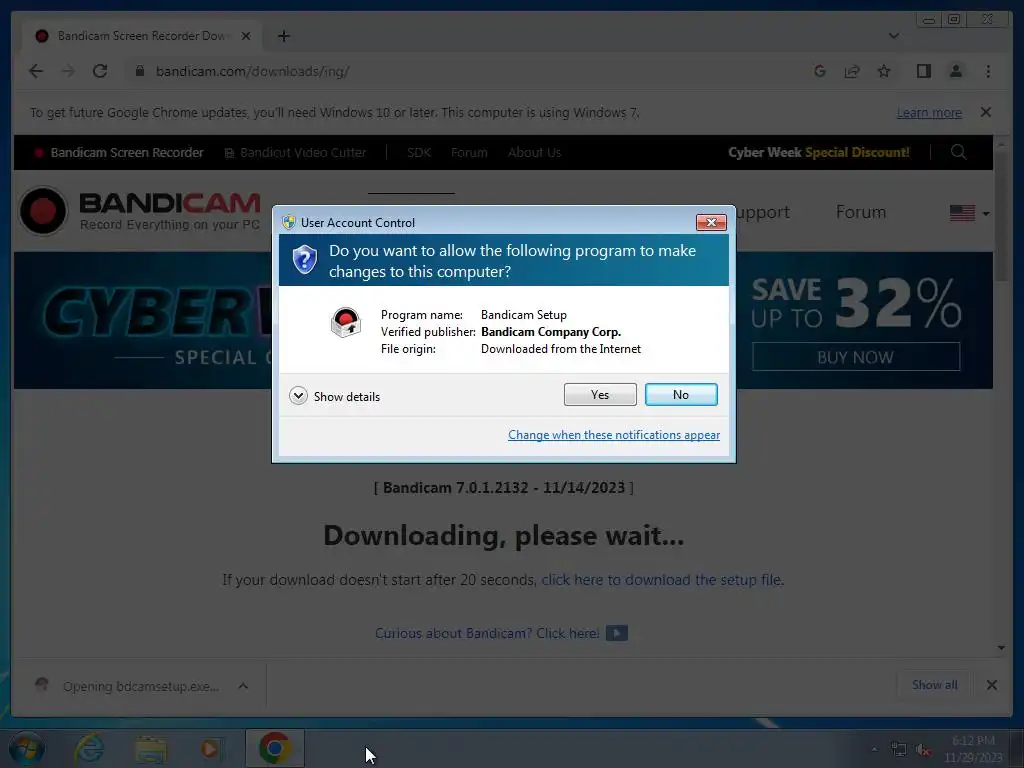Viewport: 1024px width, 768px height.
Task: Open Windows Start menu
Action: 27,749
